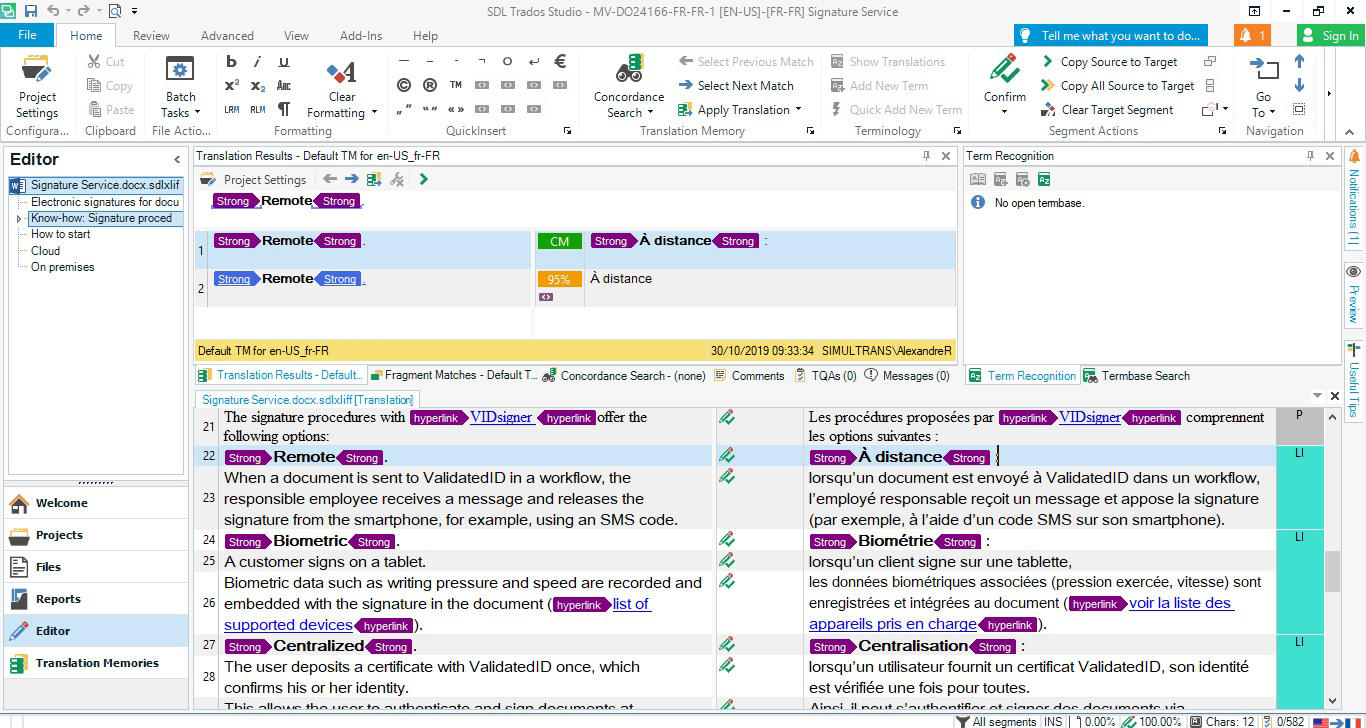This screenshot has width=1366, height=728.
Task: Go to next segment down arrow in Navigation
Action: tap(1299, 86)
